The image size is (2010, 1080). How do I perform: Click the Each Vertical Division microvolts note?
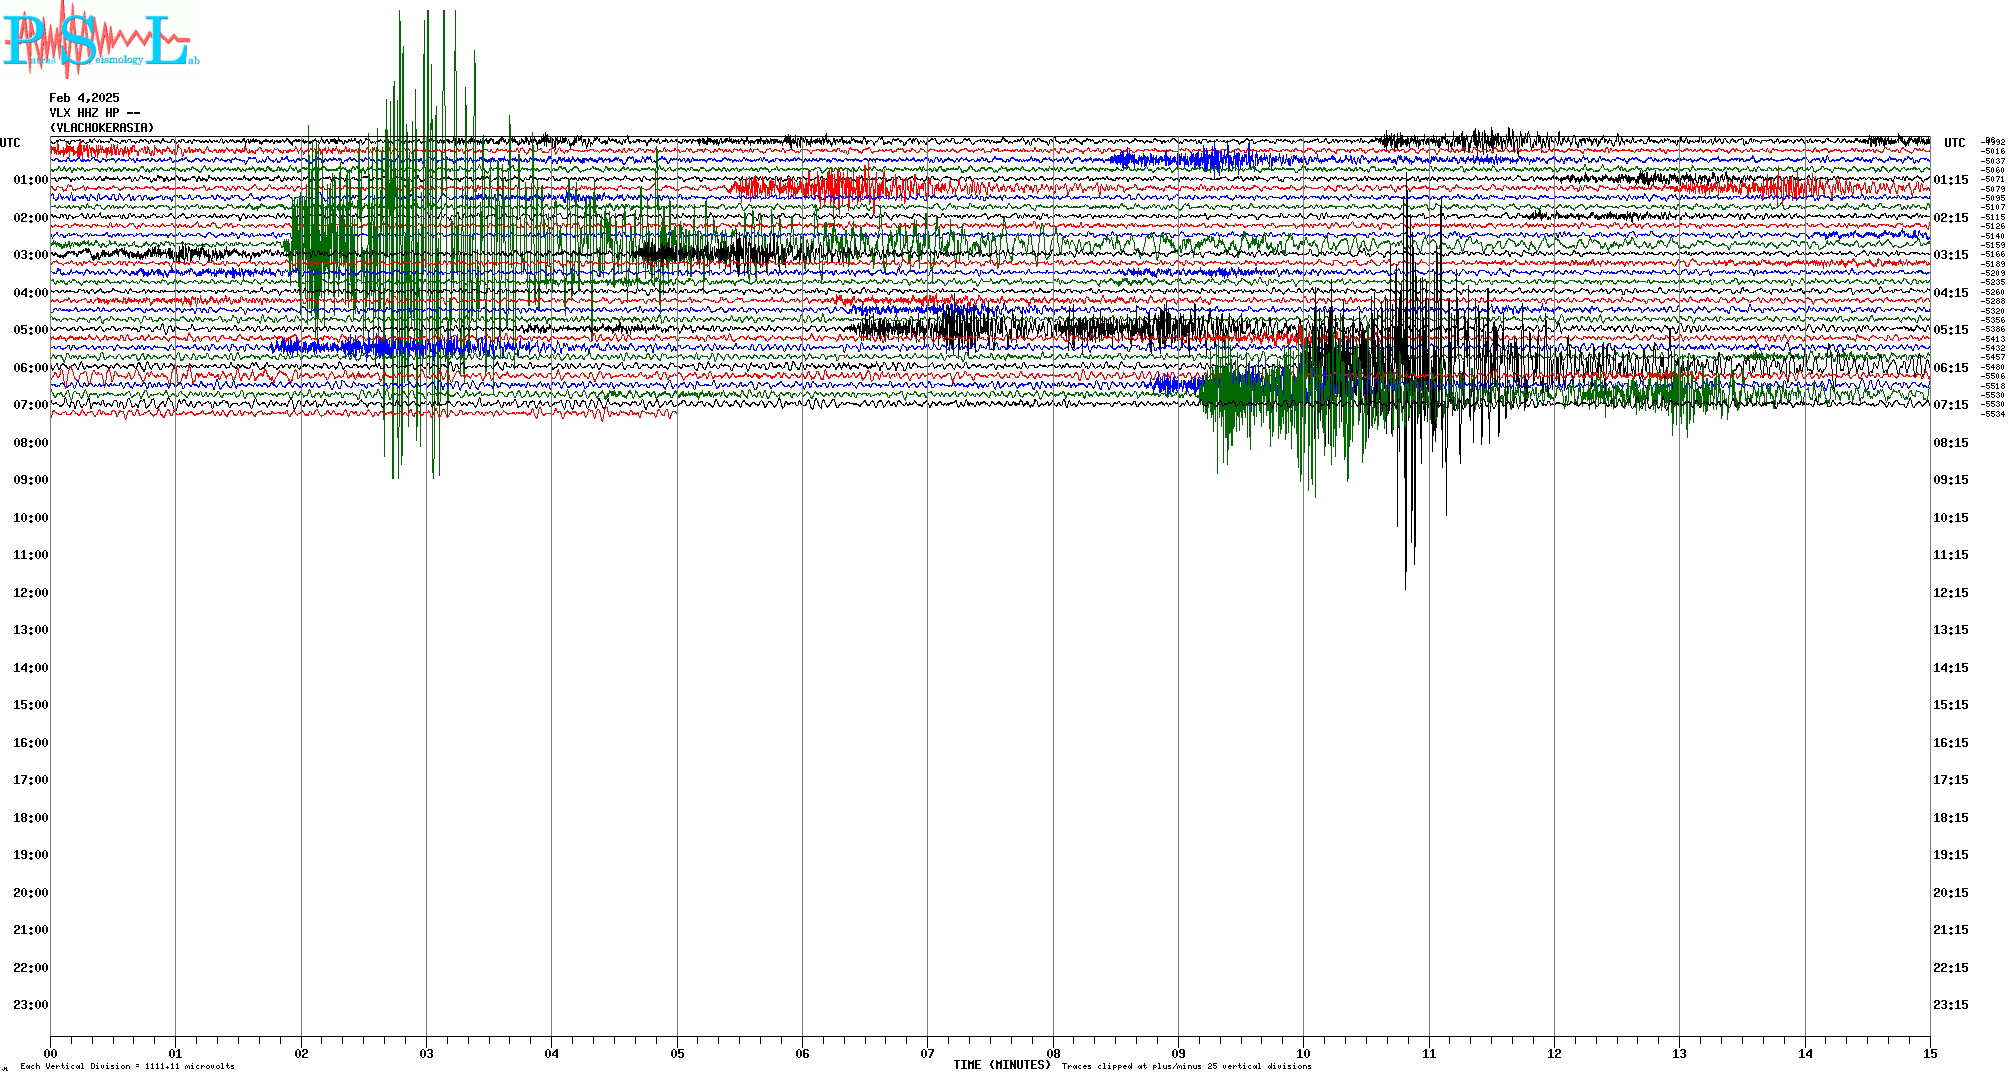tap(127, 1066)
